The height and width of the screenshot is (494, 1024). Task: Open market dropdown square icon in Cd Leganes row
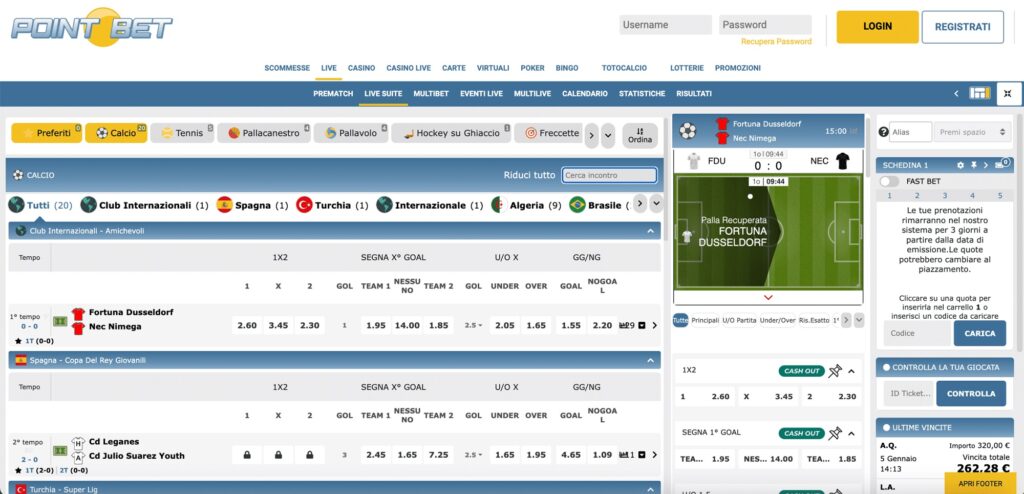pos(642,455)
